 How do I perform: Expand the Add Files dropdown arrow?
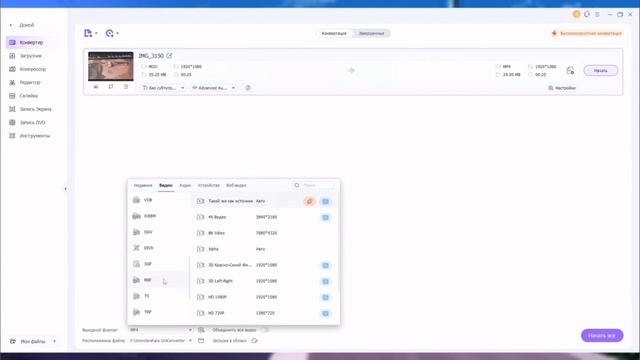(x=96, y=33)
